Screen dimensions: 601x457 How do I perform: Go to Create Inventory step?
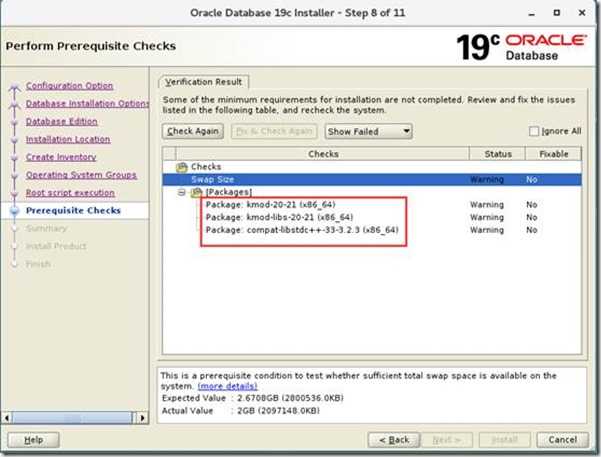(61, 157)
